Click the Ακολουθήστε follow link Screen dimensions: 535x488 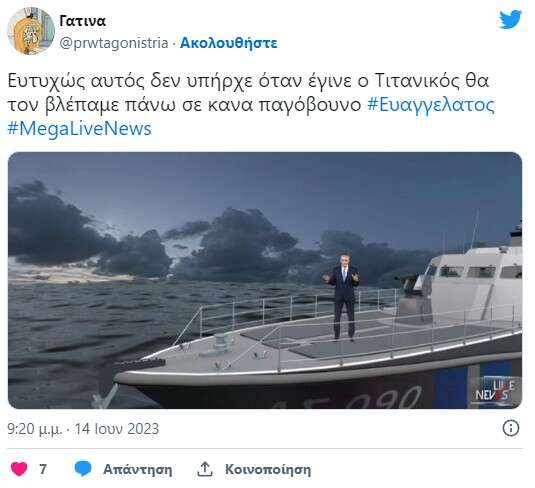tap(228, 43)
